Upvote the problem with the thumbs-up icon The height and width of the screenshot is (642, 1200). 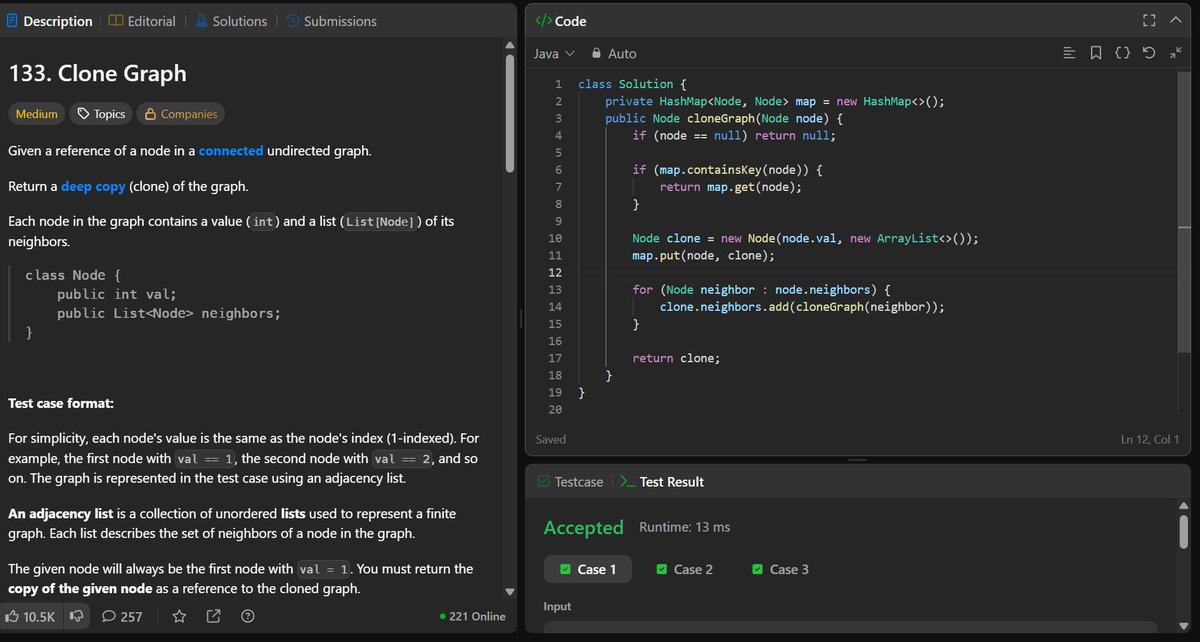(x=31, y=617)
